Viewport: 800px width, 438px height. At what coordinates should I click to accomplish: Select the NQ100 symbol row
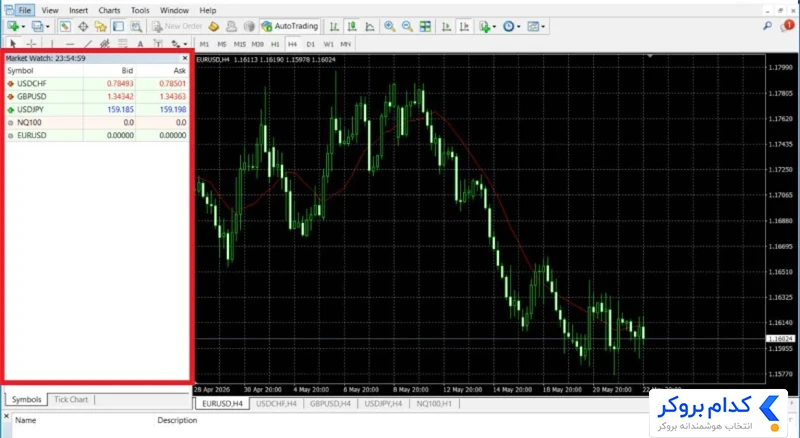pyautogui.click(x=97, y=123)
